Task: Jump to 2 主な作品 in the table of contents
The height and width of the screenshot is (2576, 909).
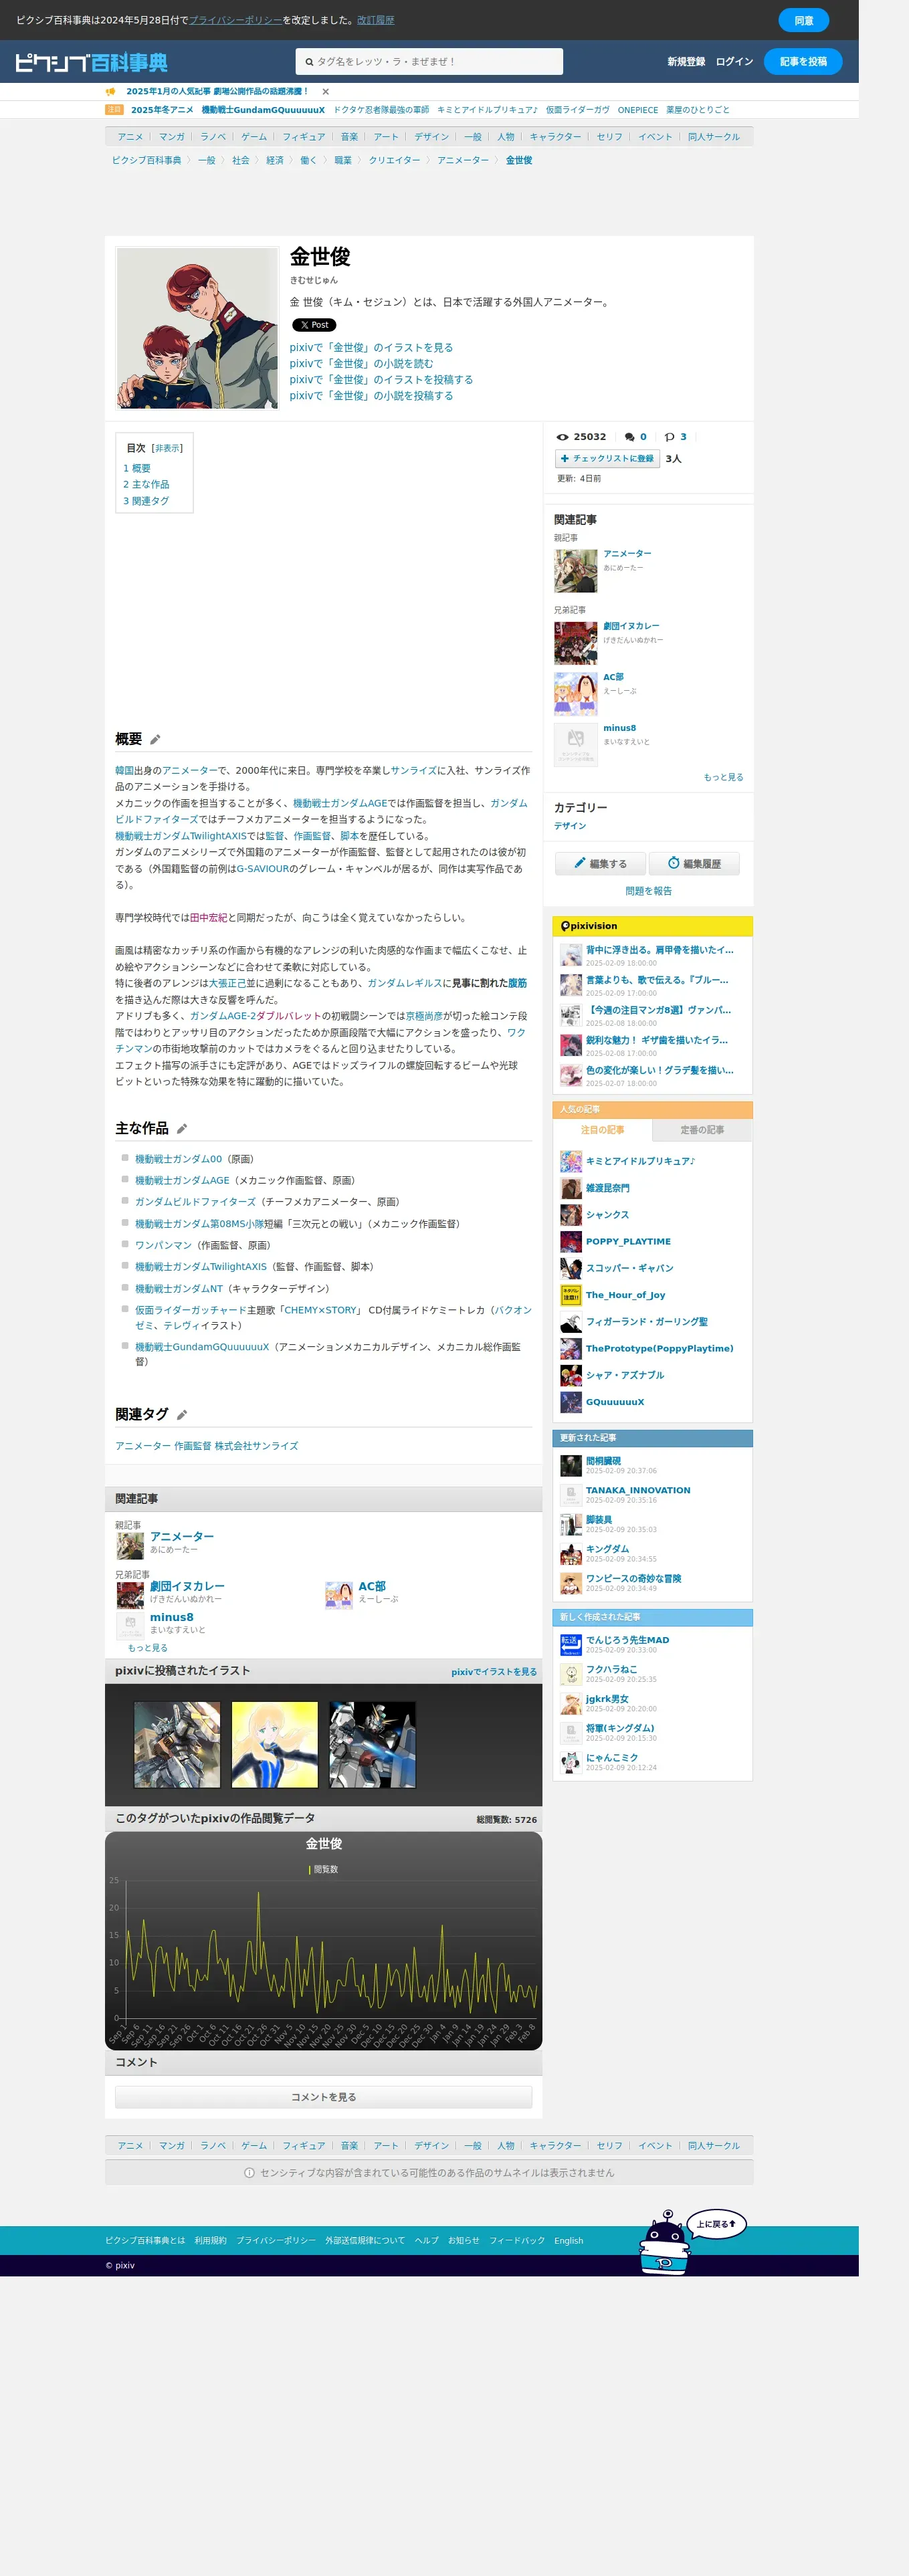Action: [146, 484]
